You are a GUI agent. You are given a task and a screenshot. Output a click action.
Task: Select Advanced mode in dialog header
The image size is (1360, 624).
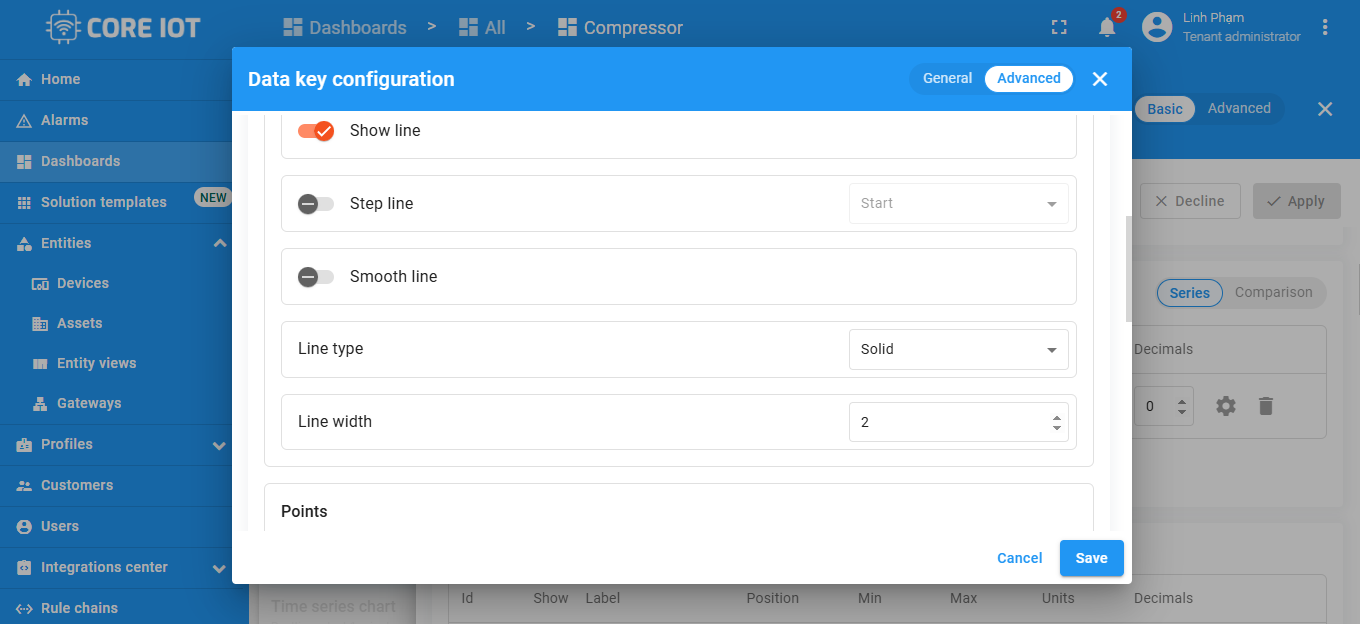[x=1029, y=79]
